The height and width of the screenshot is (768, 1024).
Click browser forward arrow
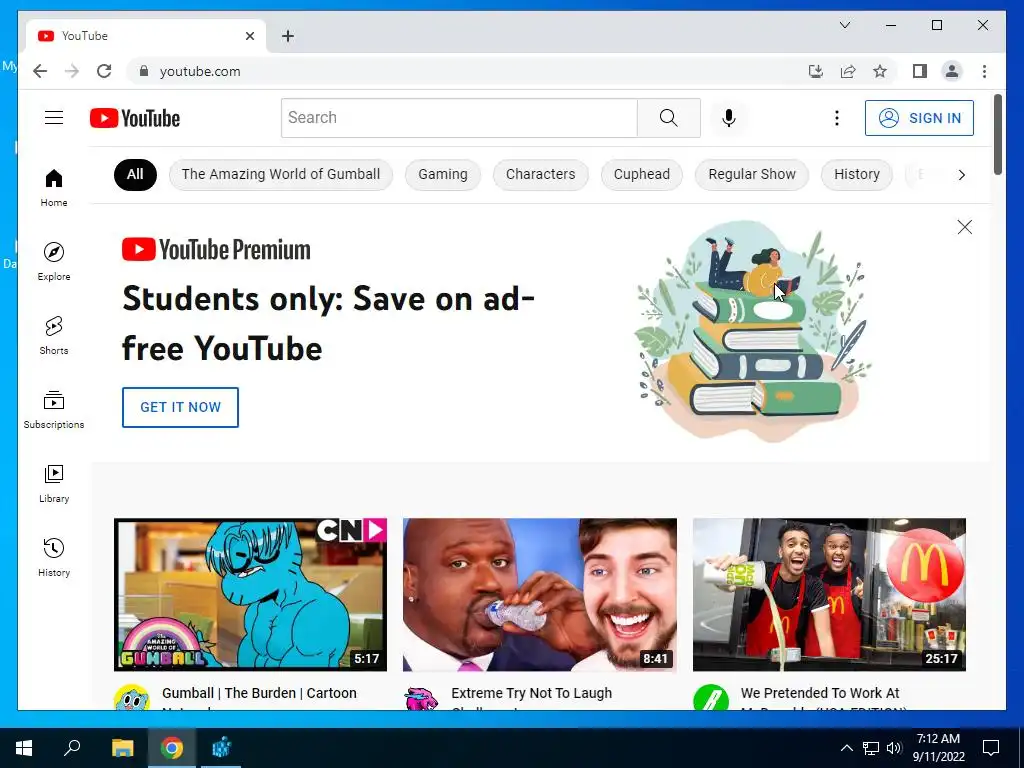[72, 71]
